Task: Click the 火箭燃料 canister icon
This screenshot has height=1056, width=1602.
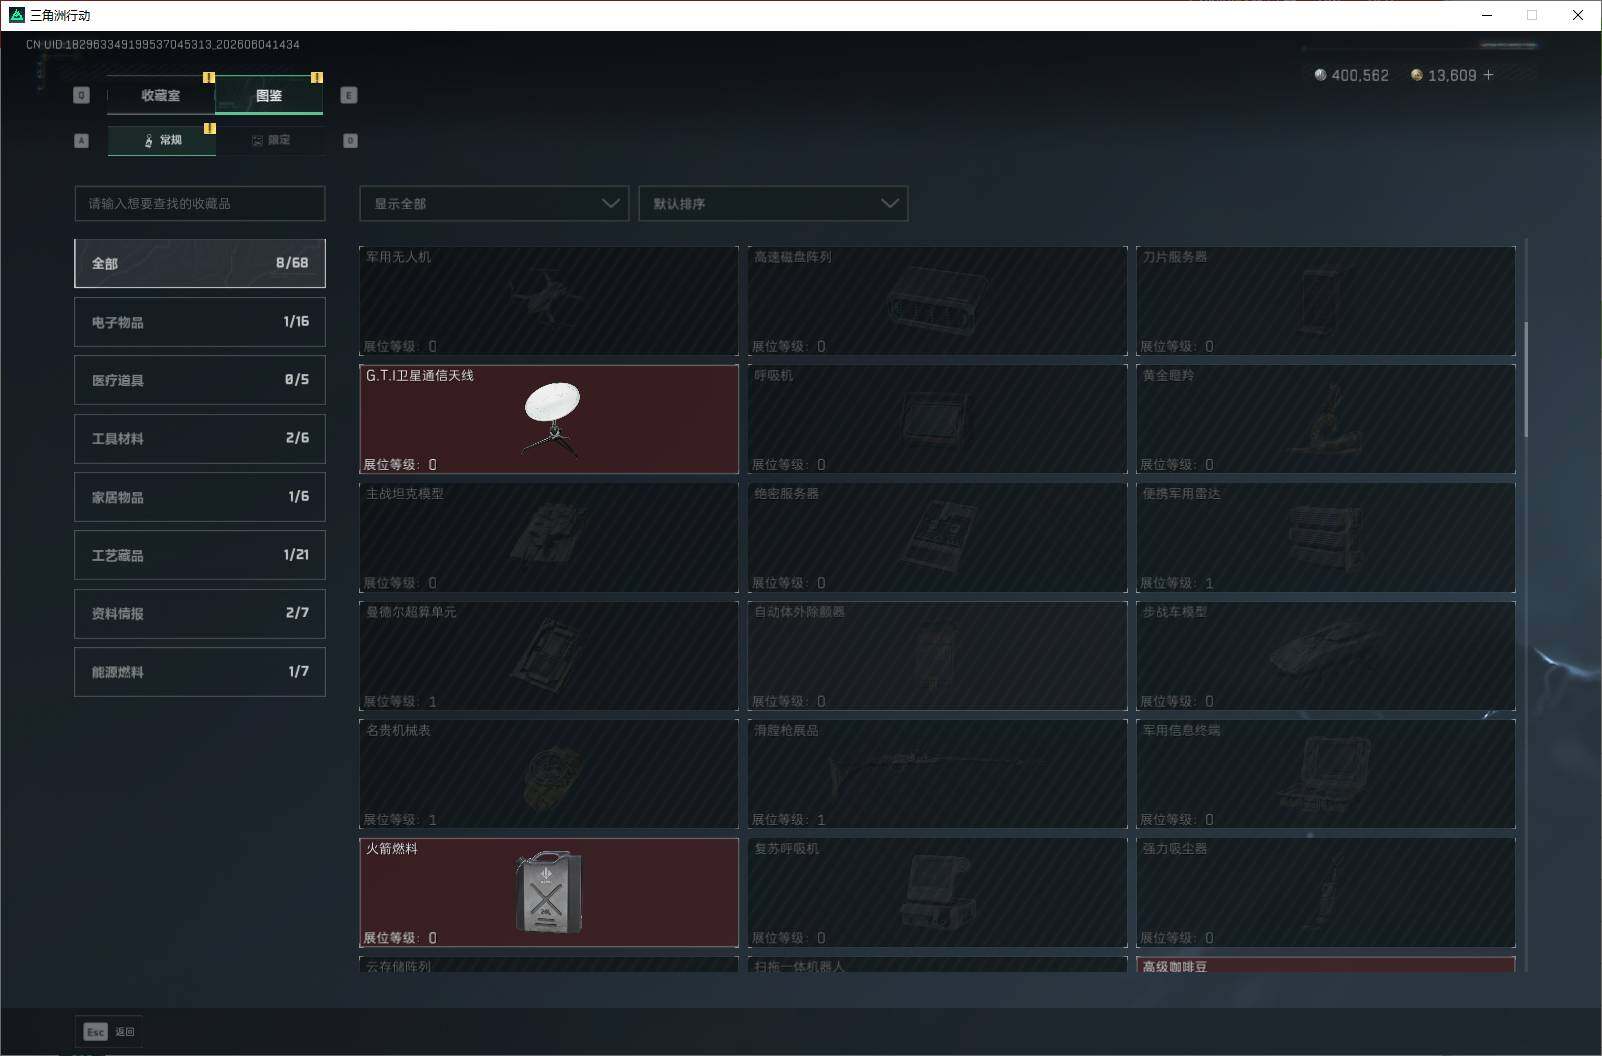Action: (x=549, y=892)
